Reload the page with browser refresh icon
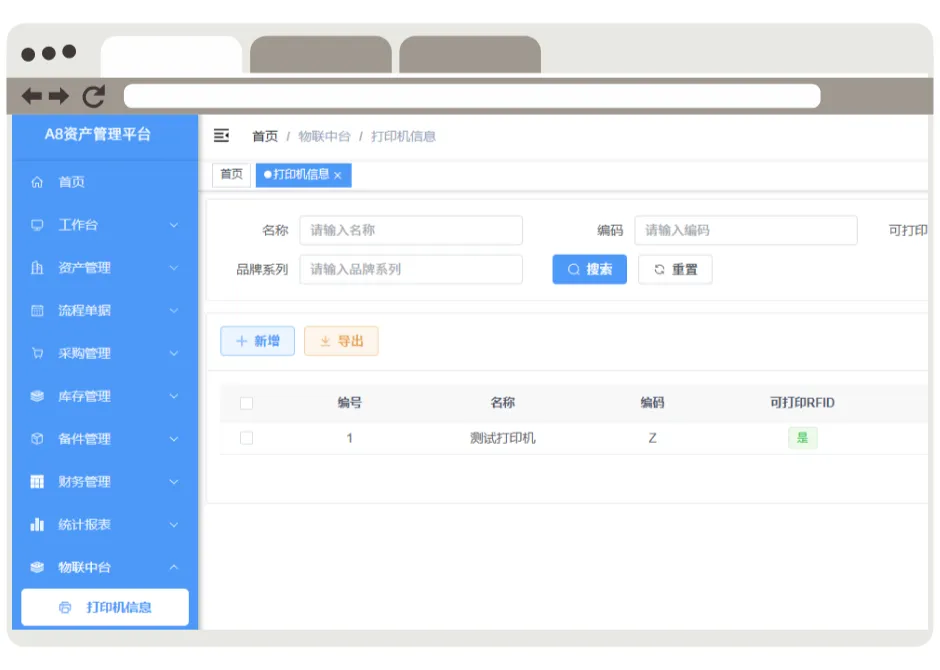The width and height of the screenshot is (940, 670). pos(94,96)
